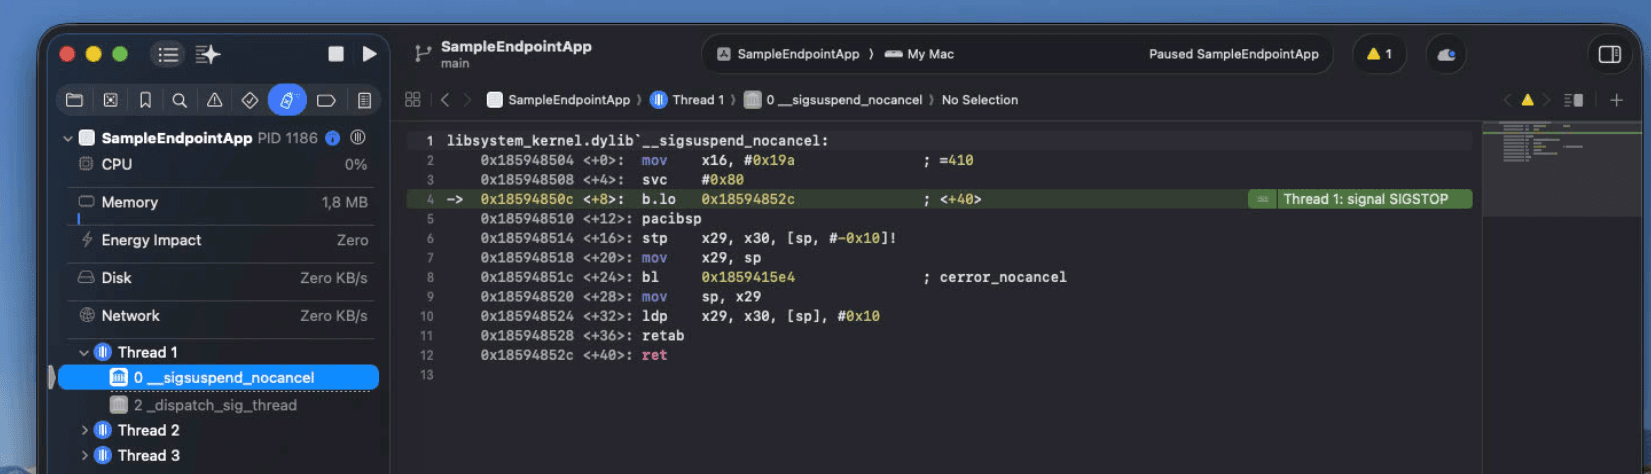Click the pink ret instruction
Viewport: 1651px width, 474px height.
654,355
